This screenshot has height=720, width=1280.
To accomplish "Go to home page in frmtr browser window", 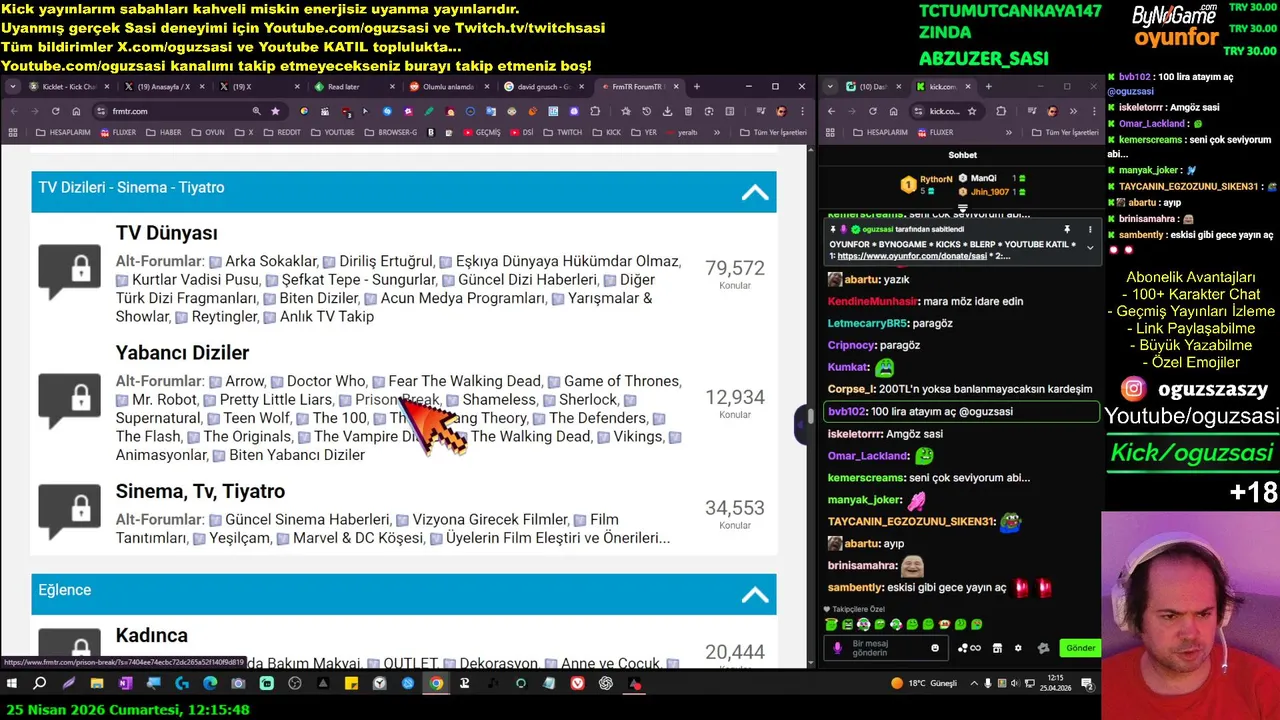I will tap(75, 111).
